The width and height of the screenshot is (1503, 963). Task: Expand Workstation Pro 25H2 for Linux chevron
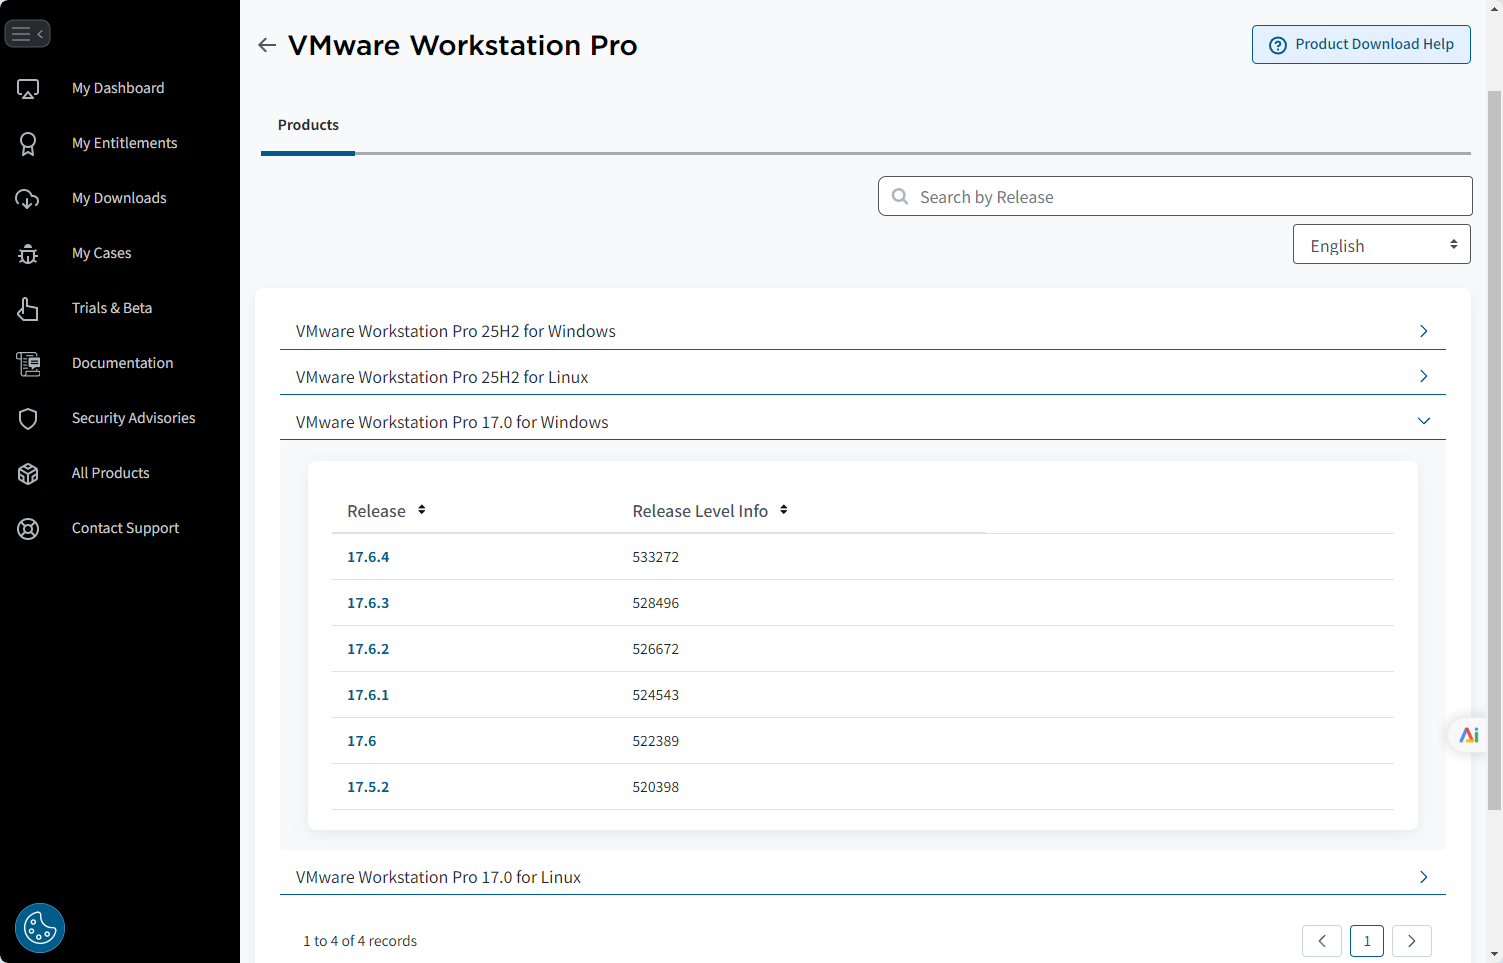pyautogui.click(x=1424, y=376)
